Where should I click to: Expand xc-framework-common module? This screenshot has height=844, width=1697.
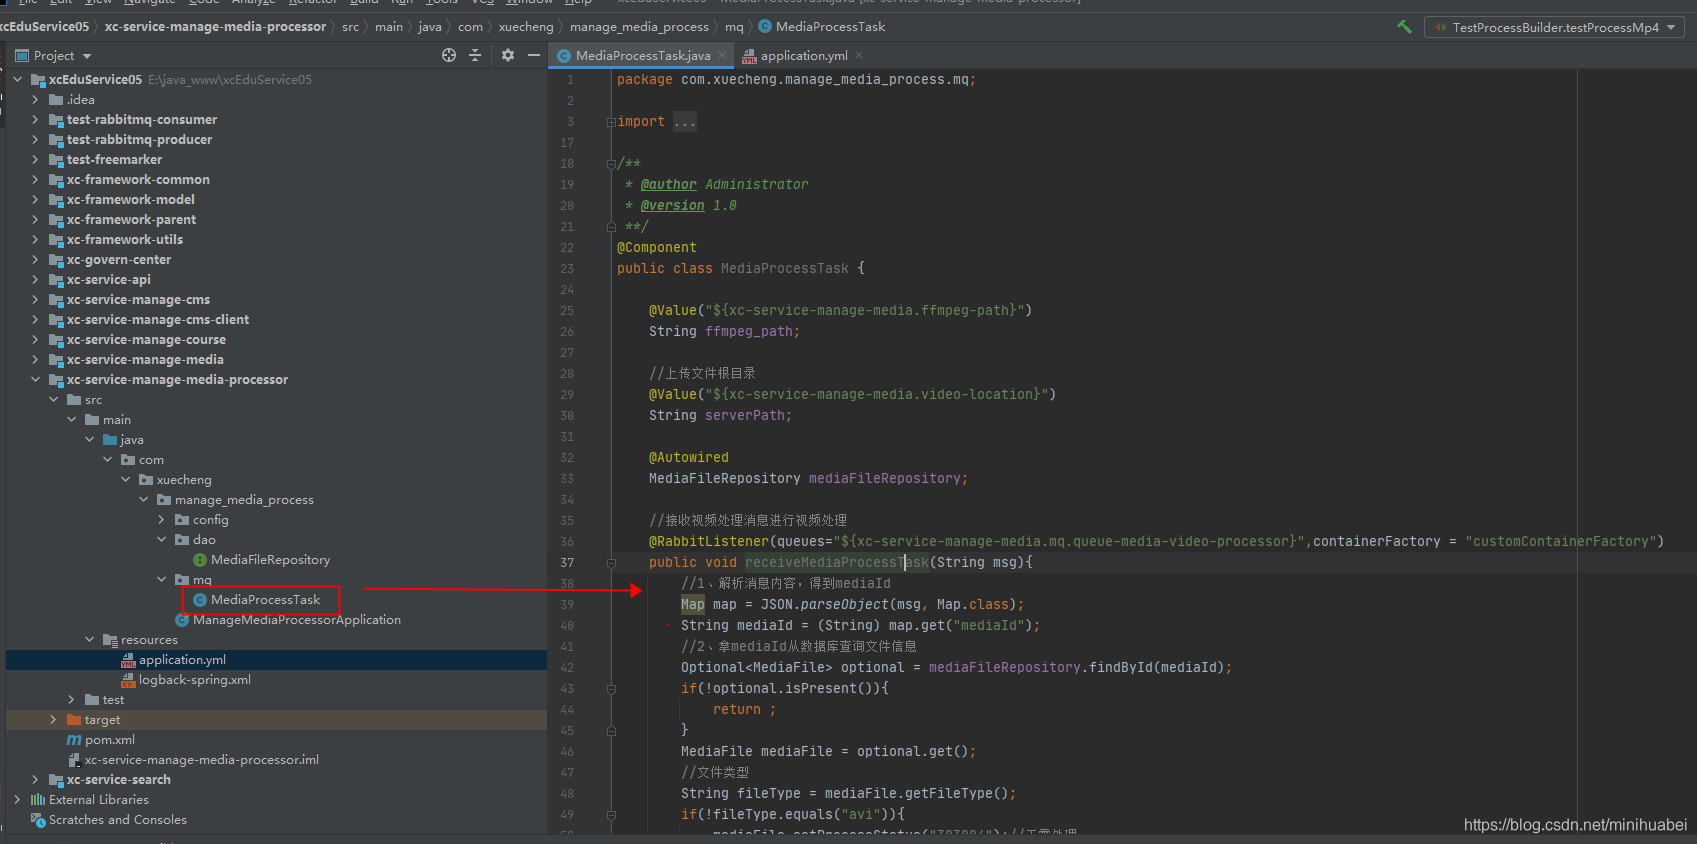pos(35,179)
